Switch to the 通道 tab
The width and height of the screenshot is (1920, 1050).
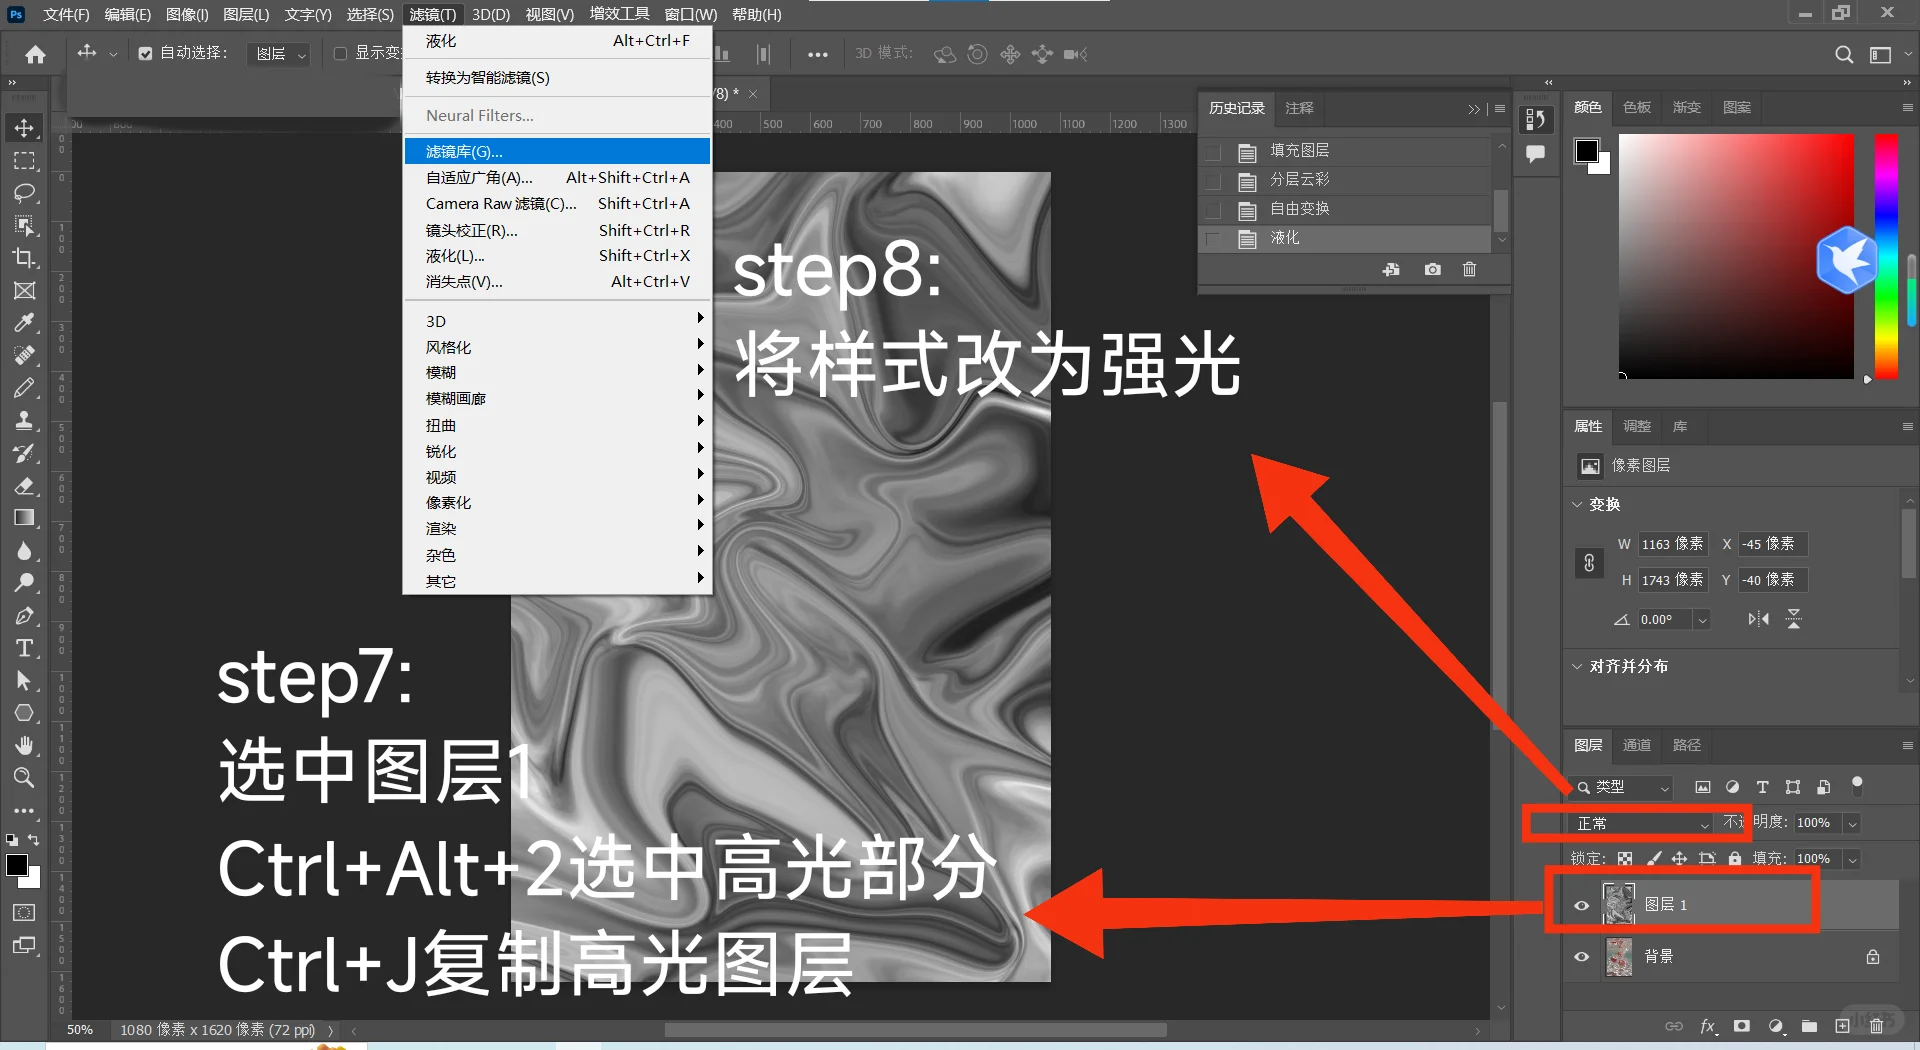click(1636, 745)
